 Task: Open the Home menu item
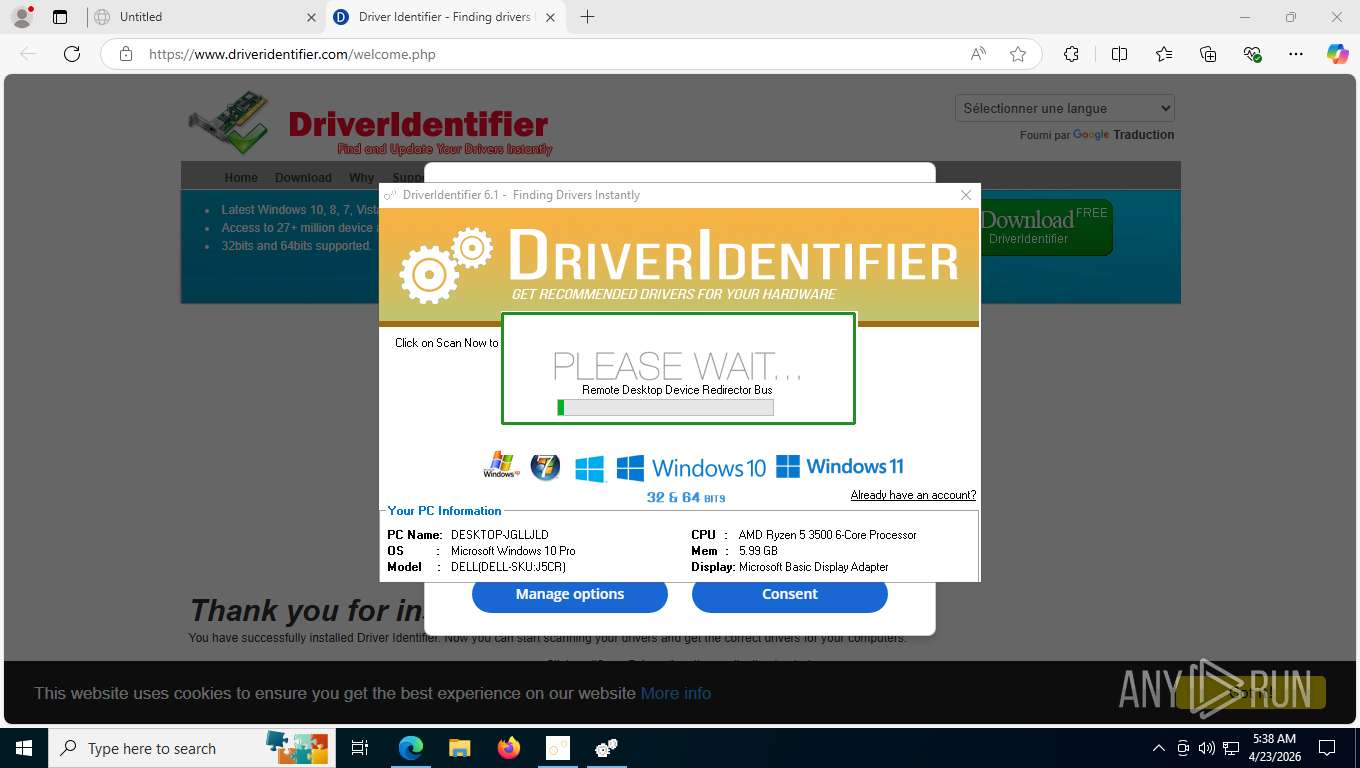click(241, 177)
